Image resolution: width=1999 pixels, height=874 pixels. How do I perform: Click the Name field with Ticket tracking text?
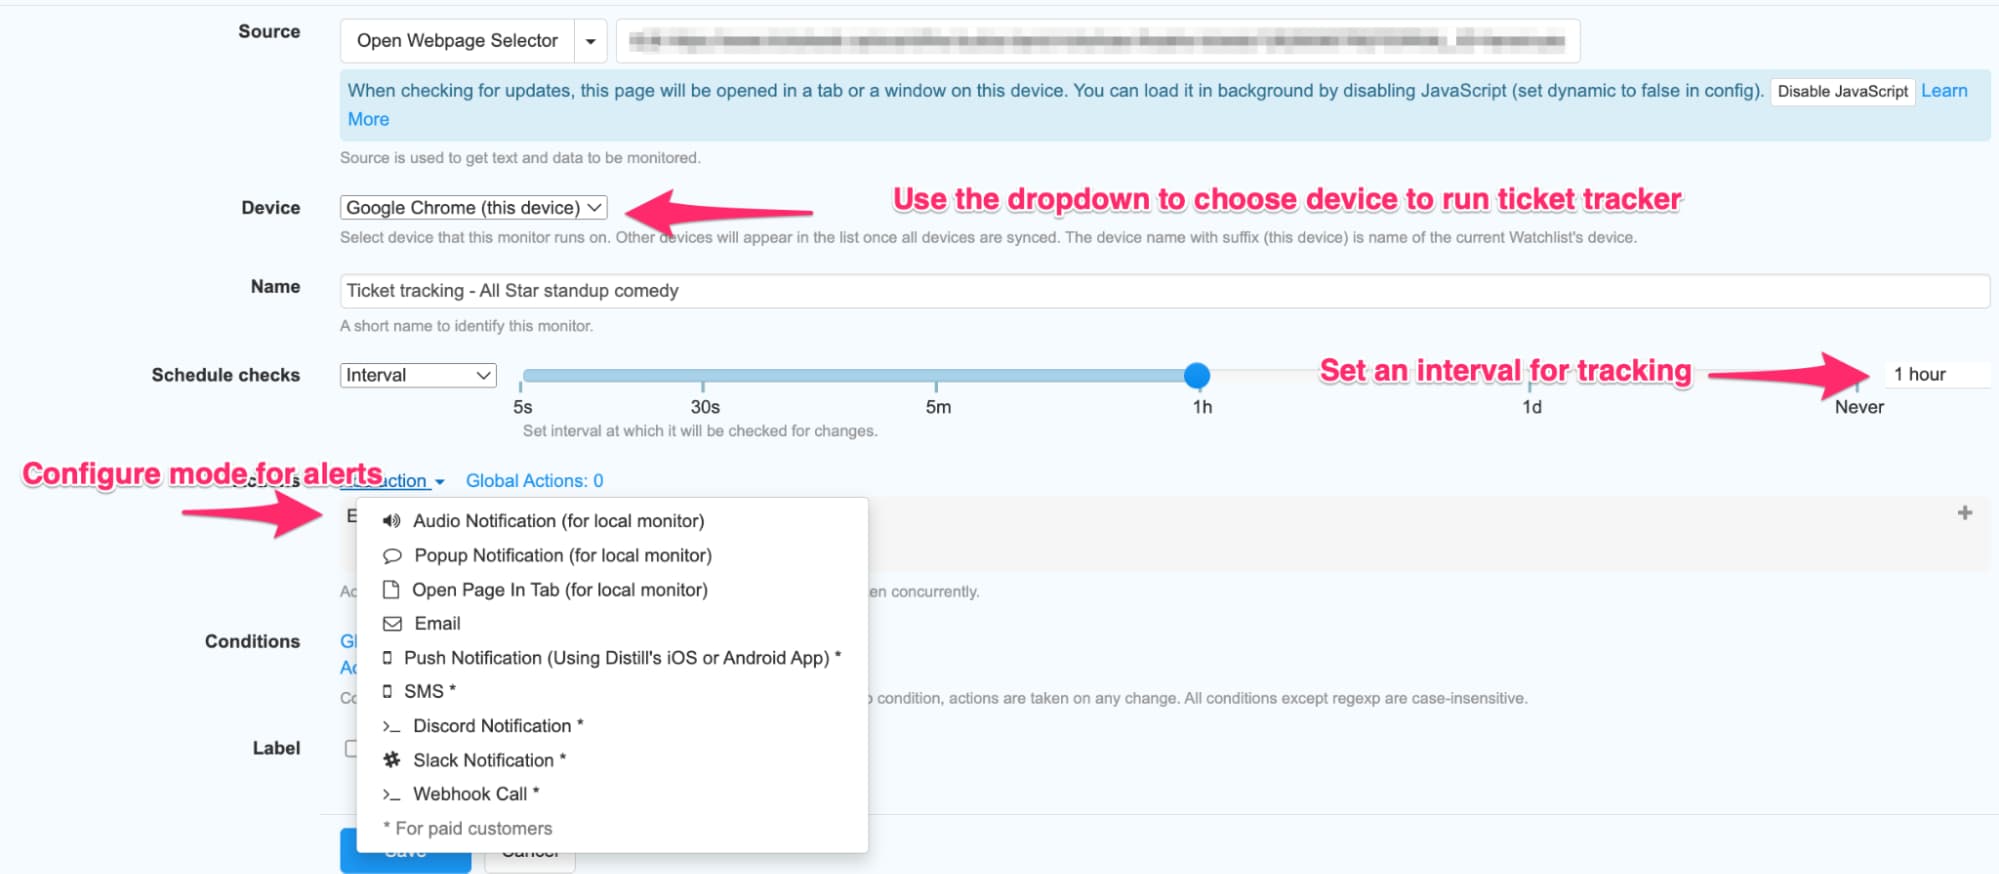coord(1164,291)
